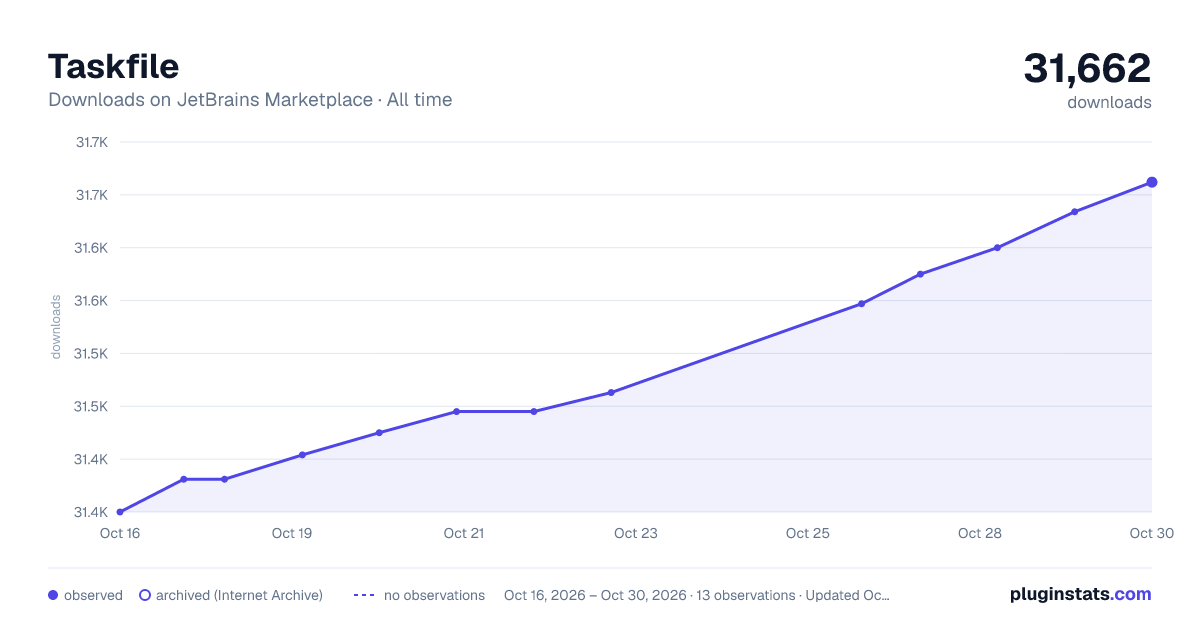Select the data point directly above the Oct 21 label

point(456,411)
